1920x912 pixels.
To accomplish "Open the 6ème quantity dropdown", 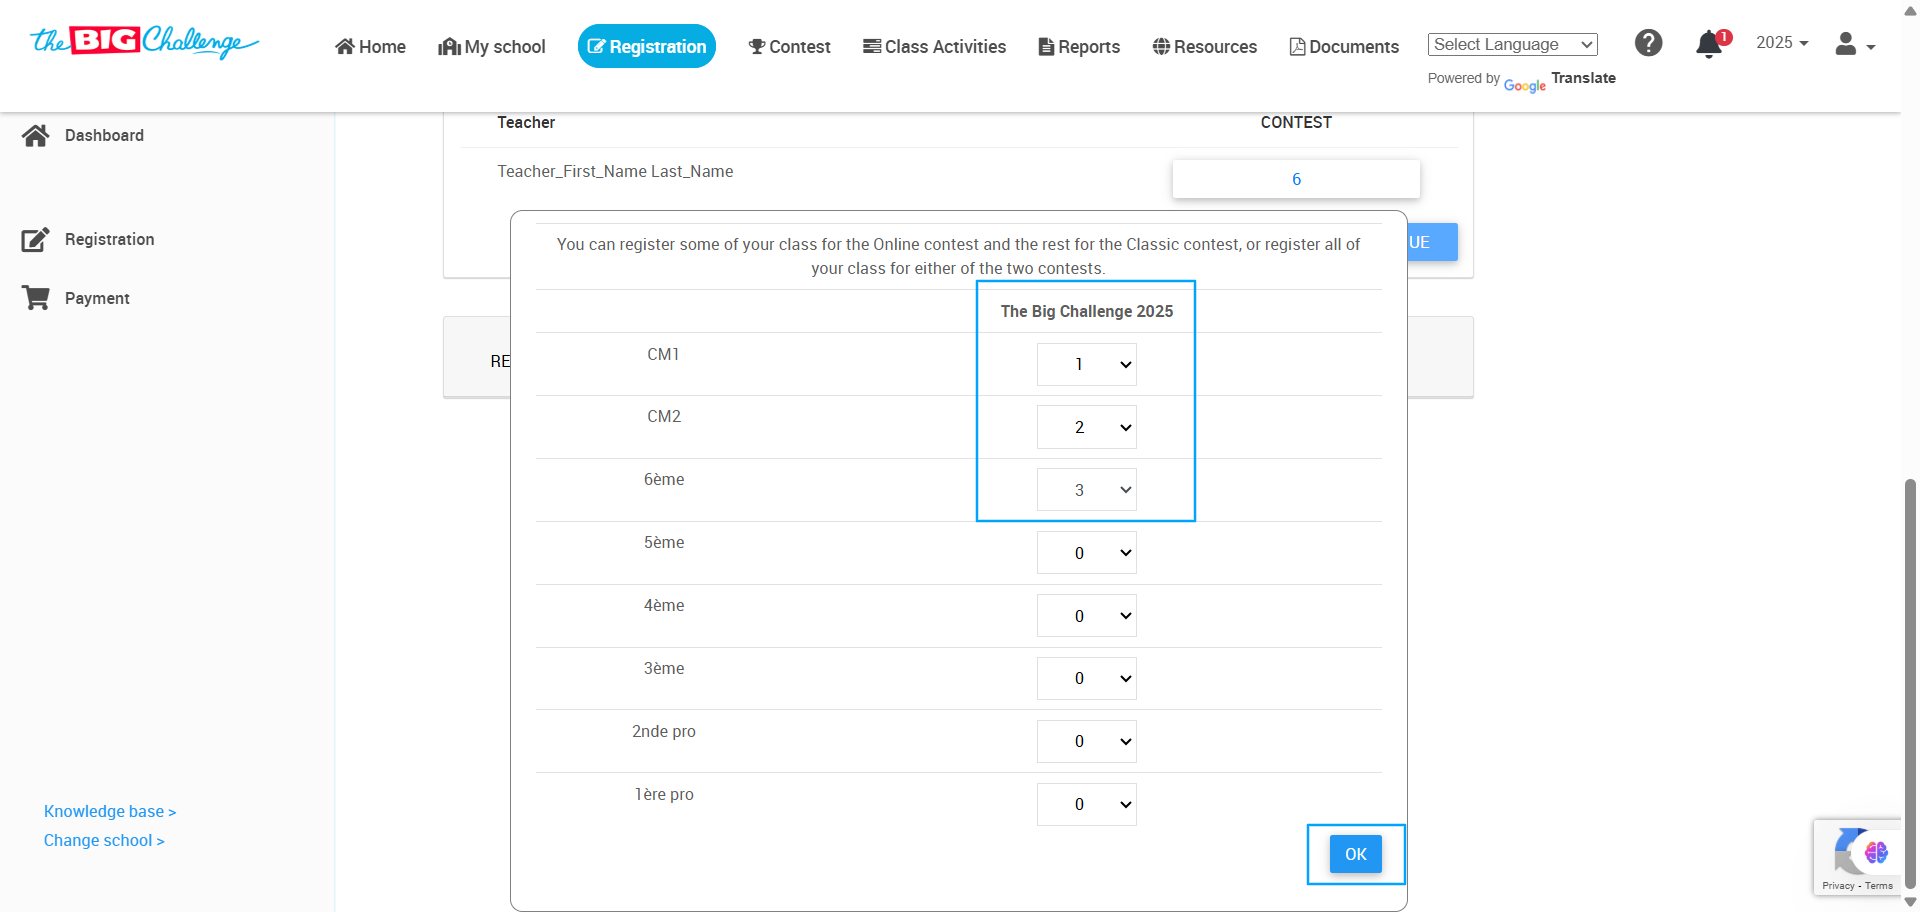I will 1086,490.
